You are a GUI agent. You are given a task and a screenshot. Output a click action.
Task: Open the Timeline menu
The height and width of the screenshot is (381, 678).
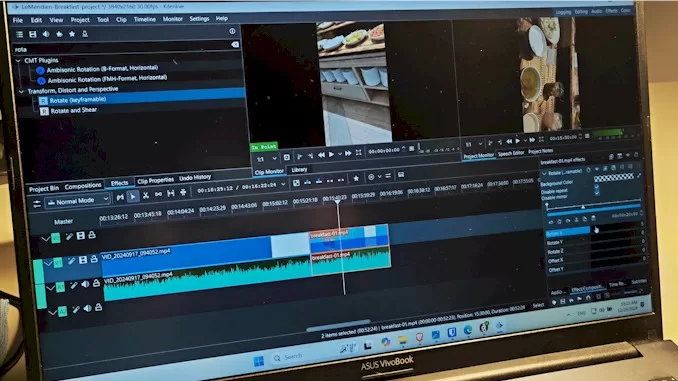[144, 19]
